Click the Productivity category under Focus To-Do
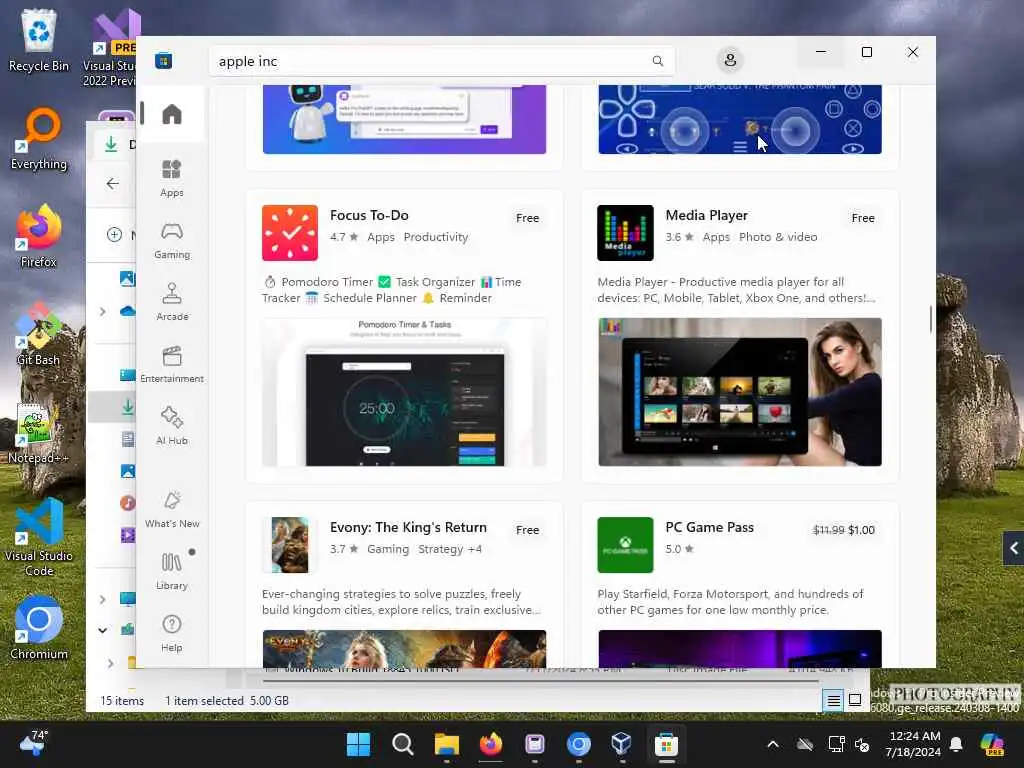The height and width of the screenshot is (768, 1024). point(436,237)
